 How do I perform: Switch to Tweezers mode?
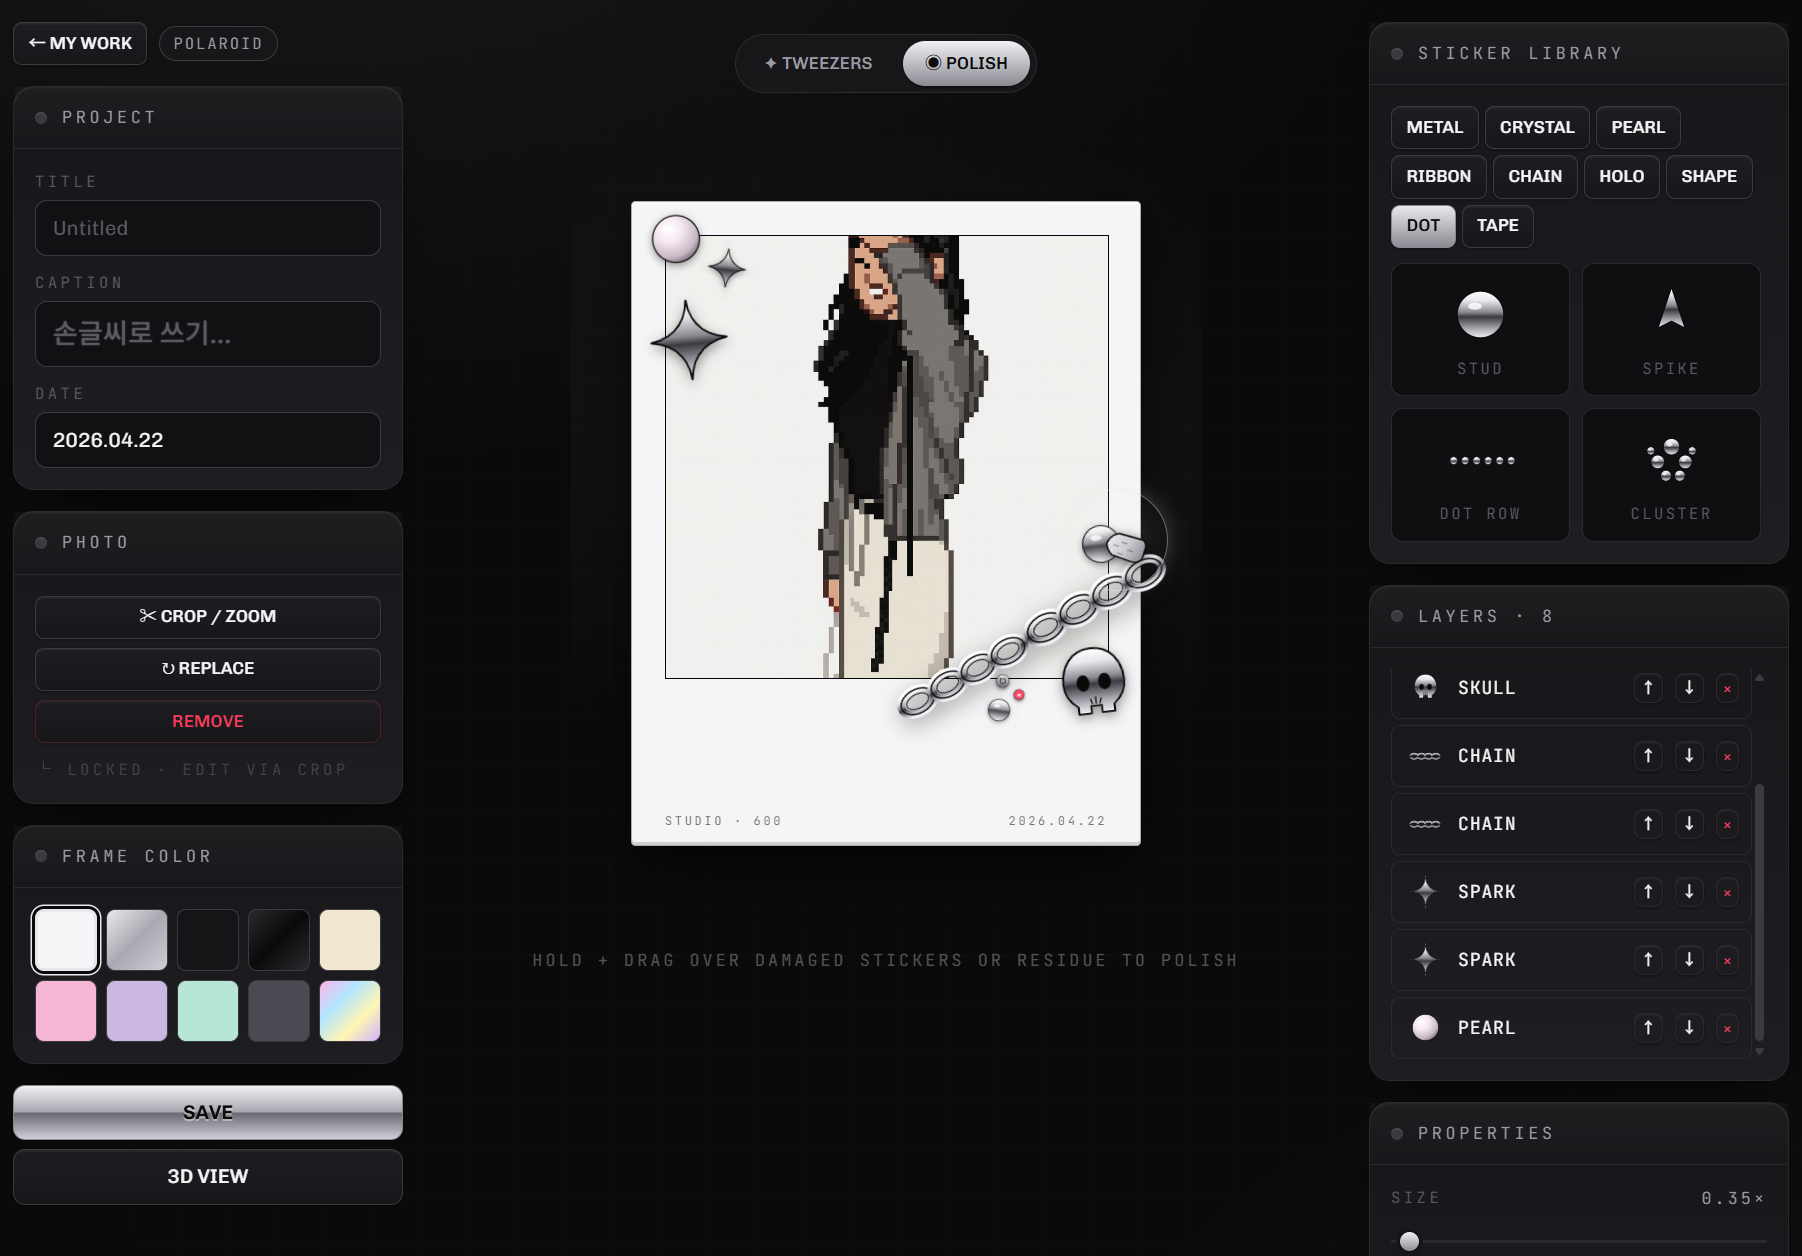tap(819, 63)
